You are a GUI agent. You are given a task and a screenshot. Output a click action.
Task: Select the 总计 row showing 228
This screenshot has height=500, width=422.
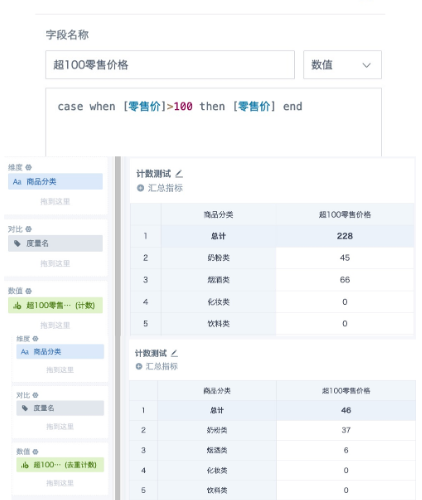(x=272, y=236)
